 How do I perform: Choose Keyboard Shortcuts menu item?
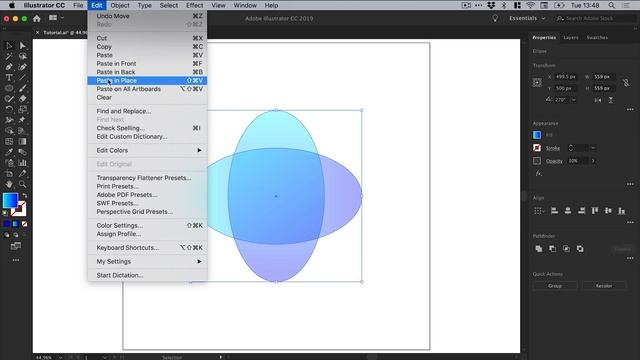tap(148, 248)
